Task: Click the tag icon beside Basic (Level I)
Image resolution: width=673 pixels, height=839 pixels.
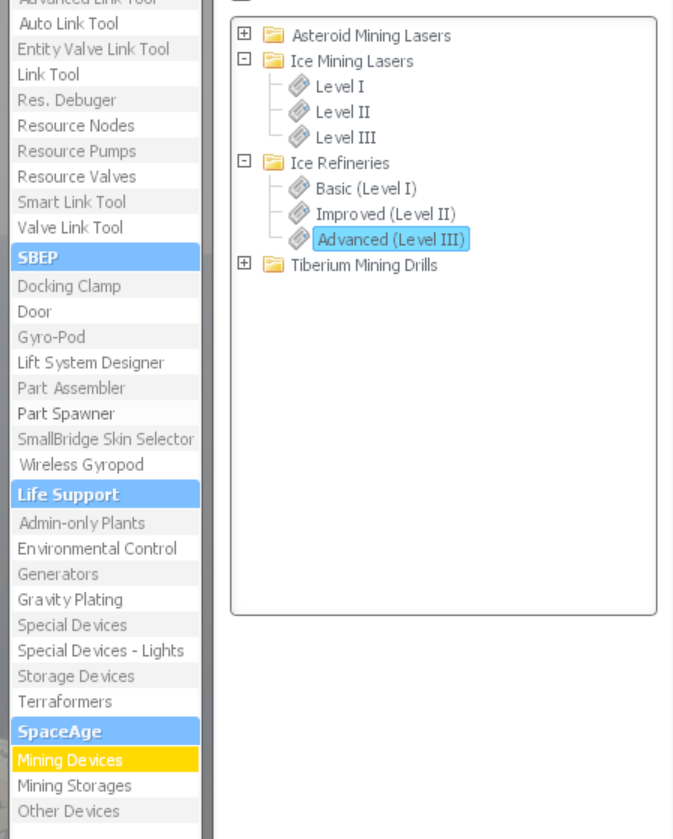Action: coord(299,188)
